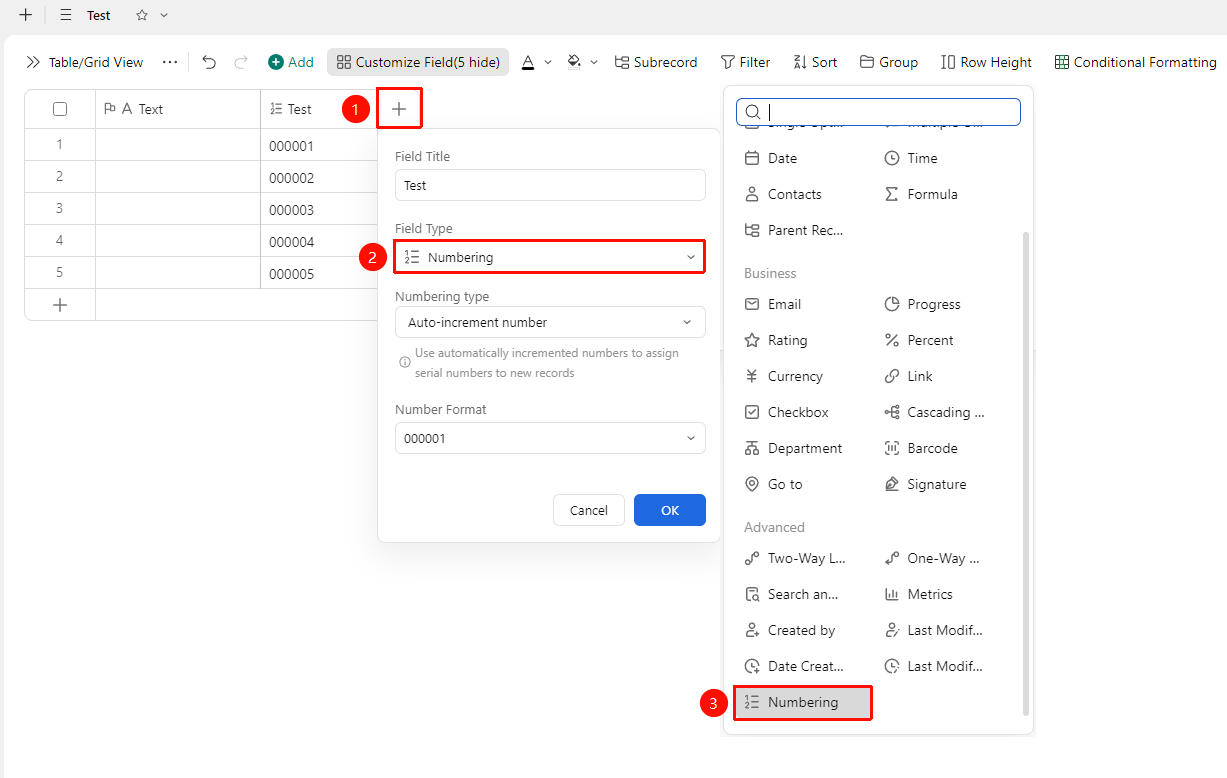Screen dimensions: 1227x778
Task: Click the plus icon at top-left corner
Action: 25,16
